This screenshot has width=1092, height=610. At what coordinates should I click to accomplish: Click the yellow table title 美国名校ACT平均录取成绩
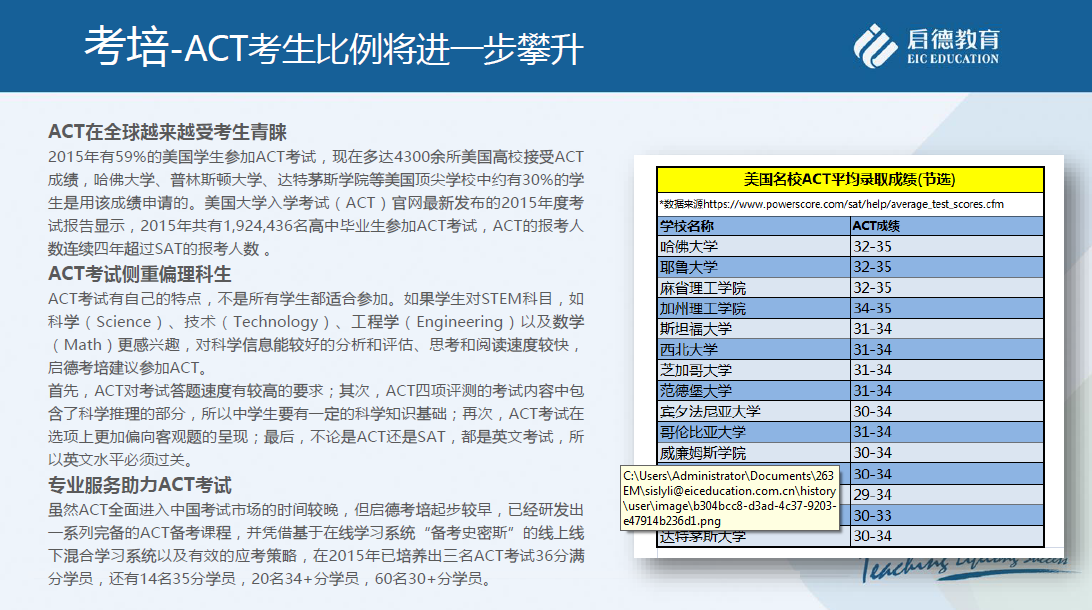tap(849, 180)
